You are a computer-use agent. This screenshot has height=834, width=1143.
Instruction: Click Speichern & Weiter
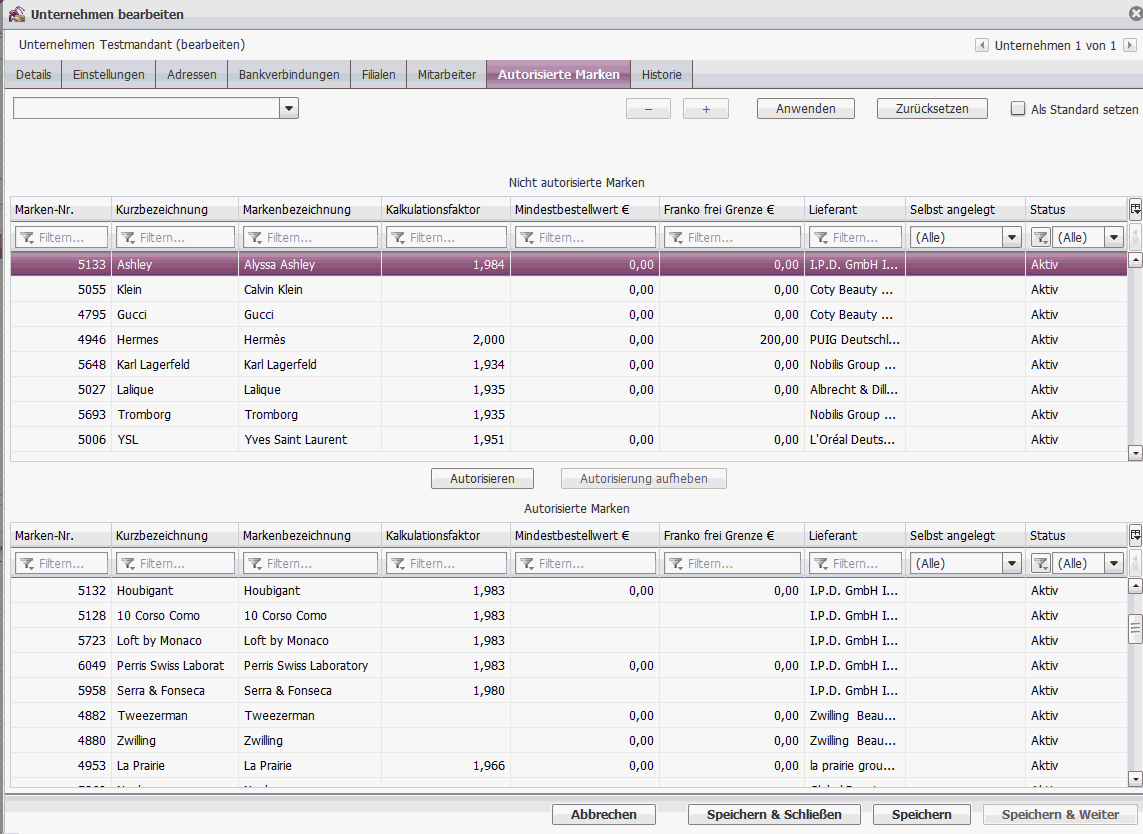[x=1060, y=814]
